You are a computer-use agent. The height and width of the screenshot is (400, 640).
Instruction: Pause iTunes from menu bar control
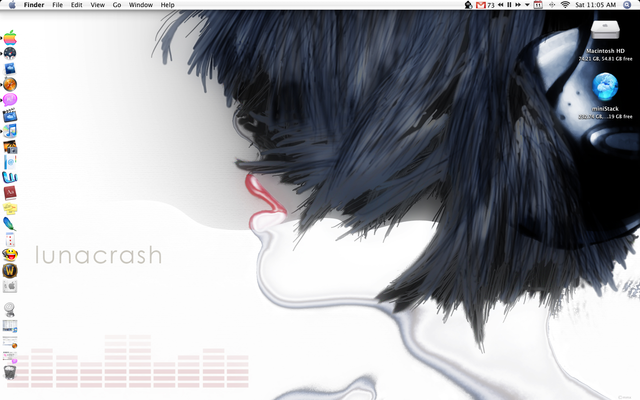click(509, 5)
